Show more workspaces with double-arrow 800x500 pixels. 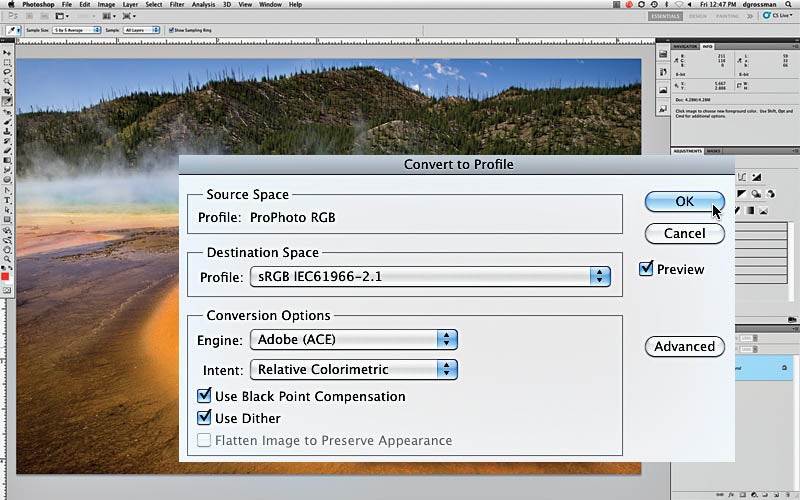pyautogui.click(x=749, y=16)
